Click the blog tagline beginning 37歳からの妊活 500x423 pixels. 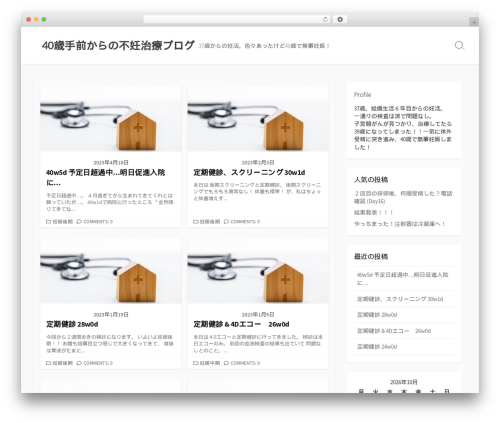[x=264, y=46]
